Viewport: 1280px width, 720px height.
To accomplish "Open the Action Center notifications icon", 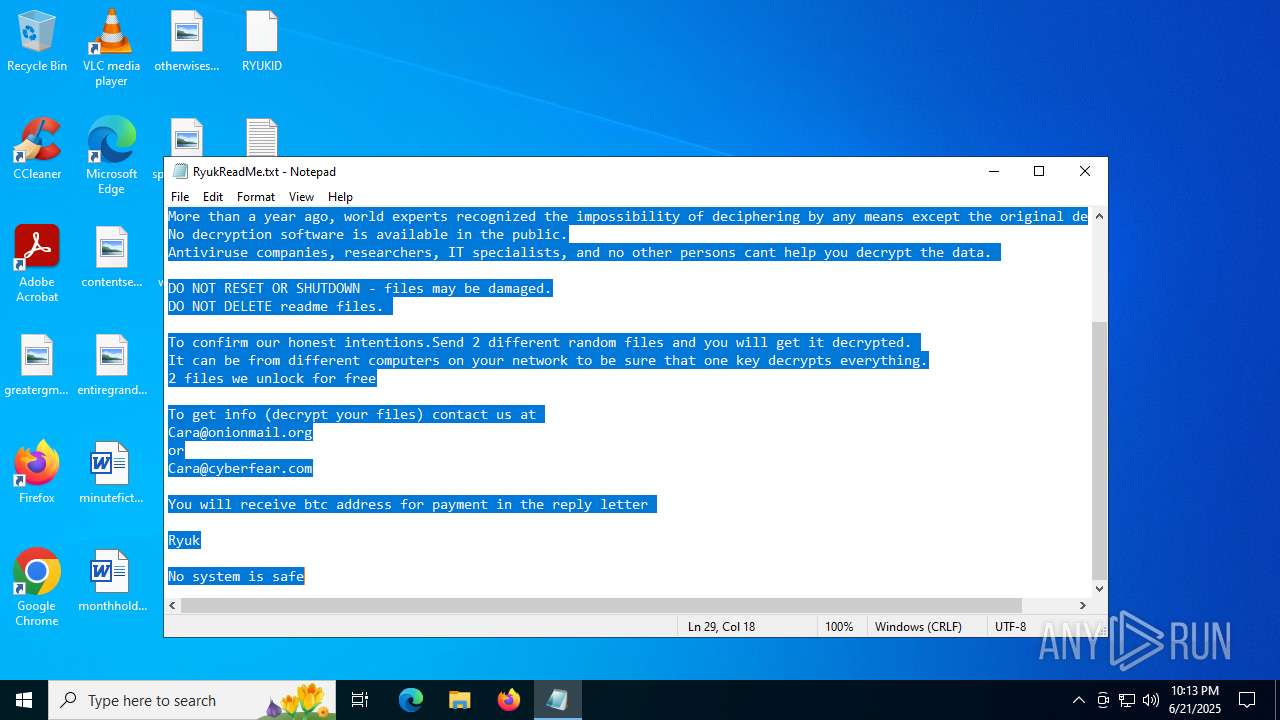I will [x=1247, y=700].
